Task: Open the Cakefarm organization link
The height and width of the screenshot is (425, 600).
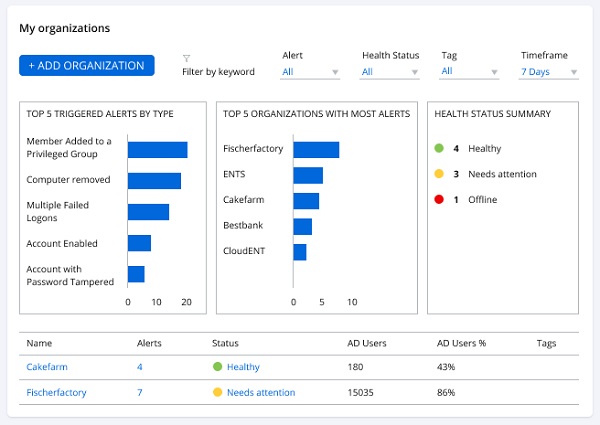Action: 47,367
